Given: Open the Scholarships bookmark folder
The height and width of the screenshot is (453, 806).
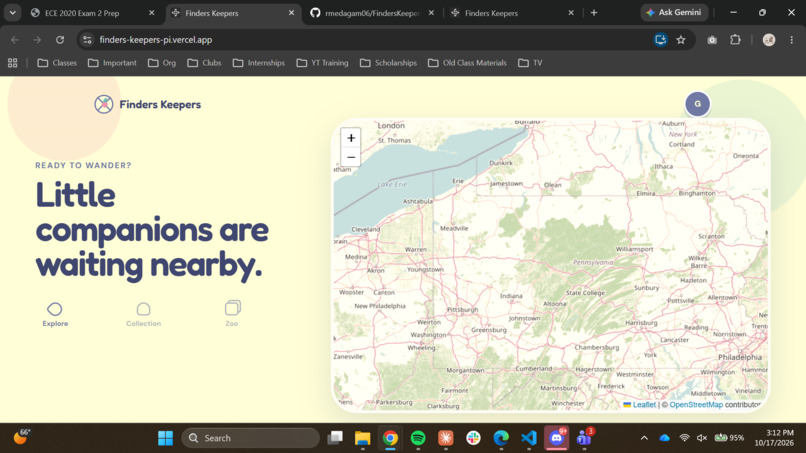Looking at the screenshot, I should (389, 63).
